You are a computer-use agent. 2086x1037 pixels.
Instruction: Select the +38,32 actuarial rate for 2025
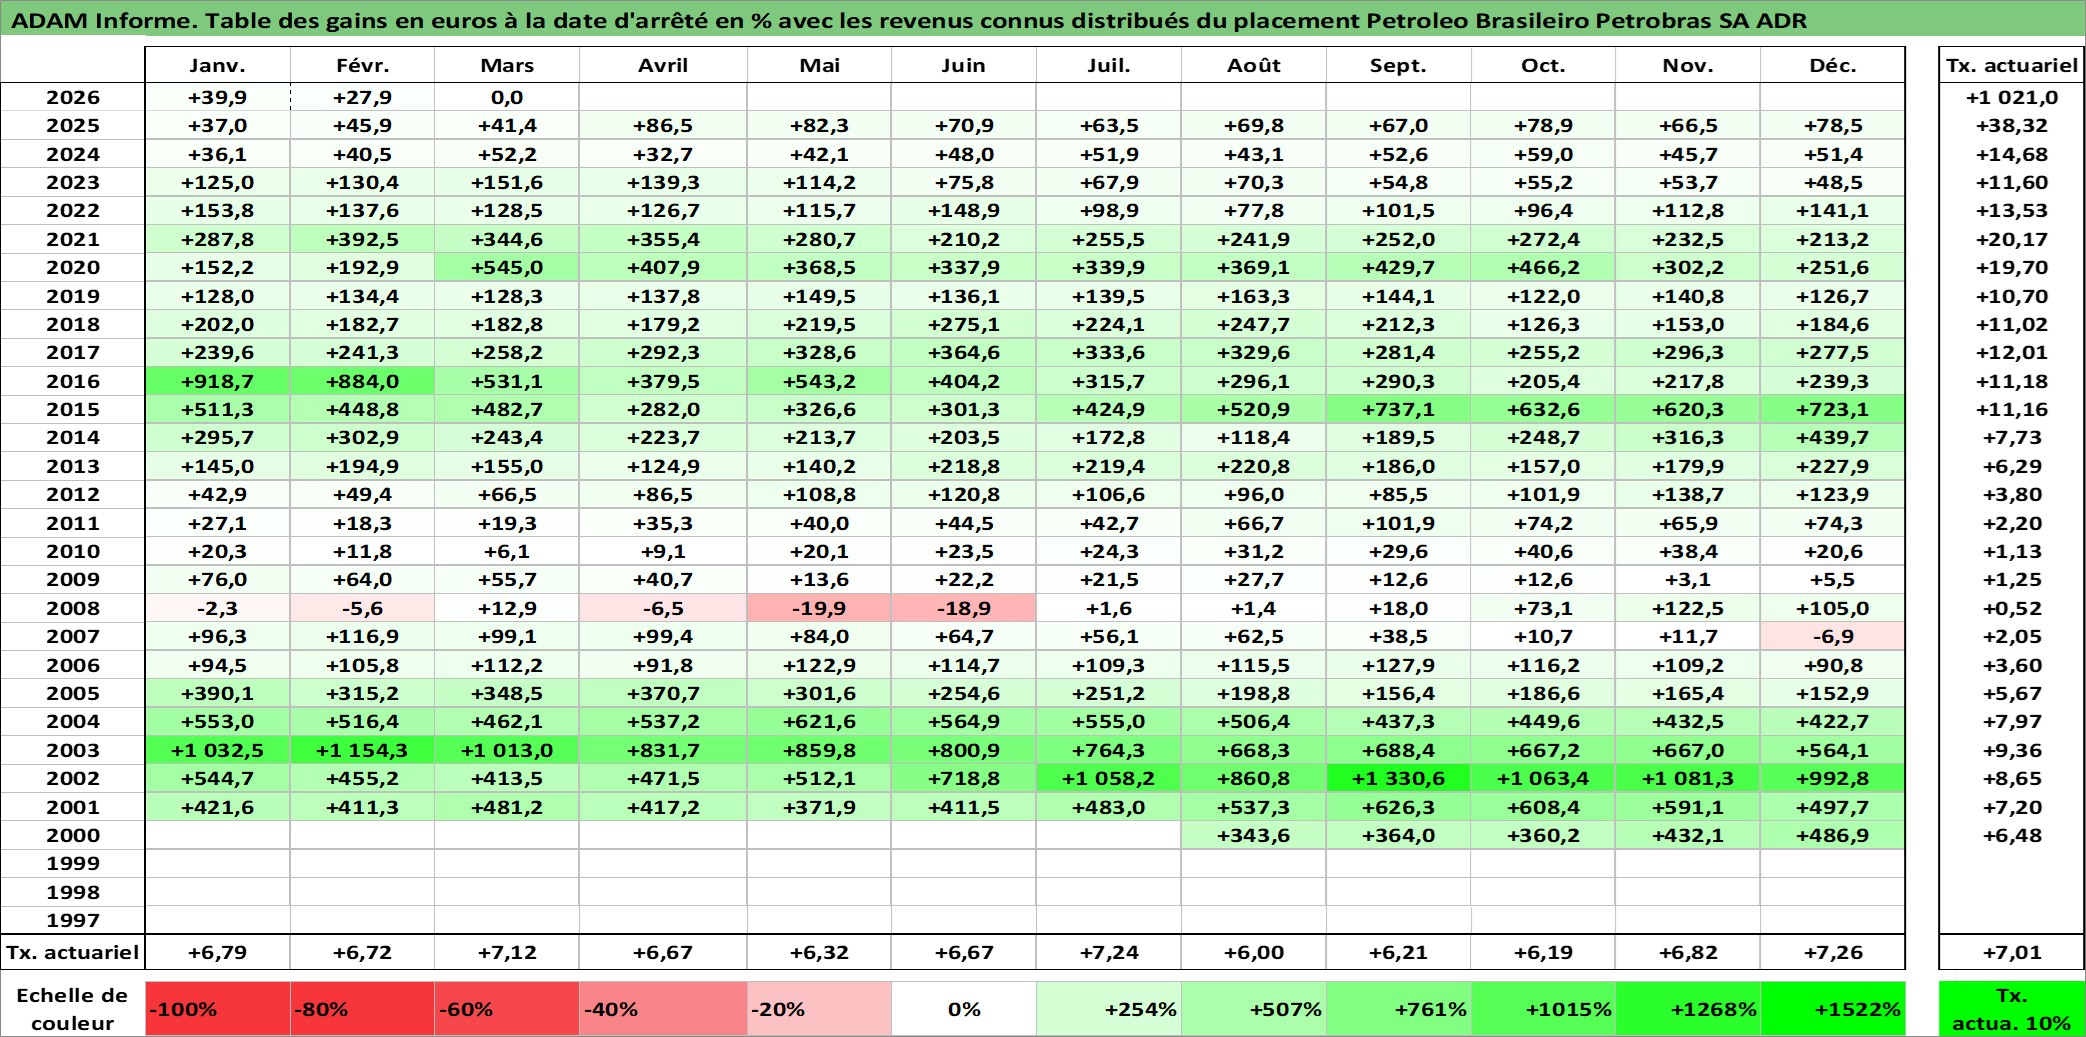pyautogui.click(x=2012, y=125)
